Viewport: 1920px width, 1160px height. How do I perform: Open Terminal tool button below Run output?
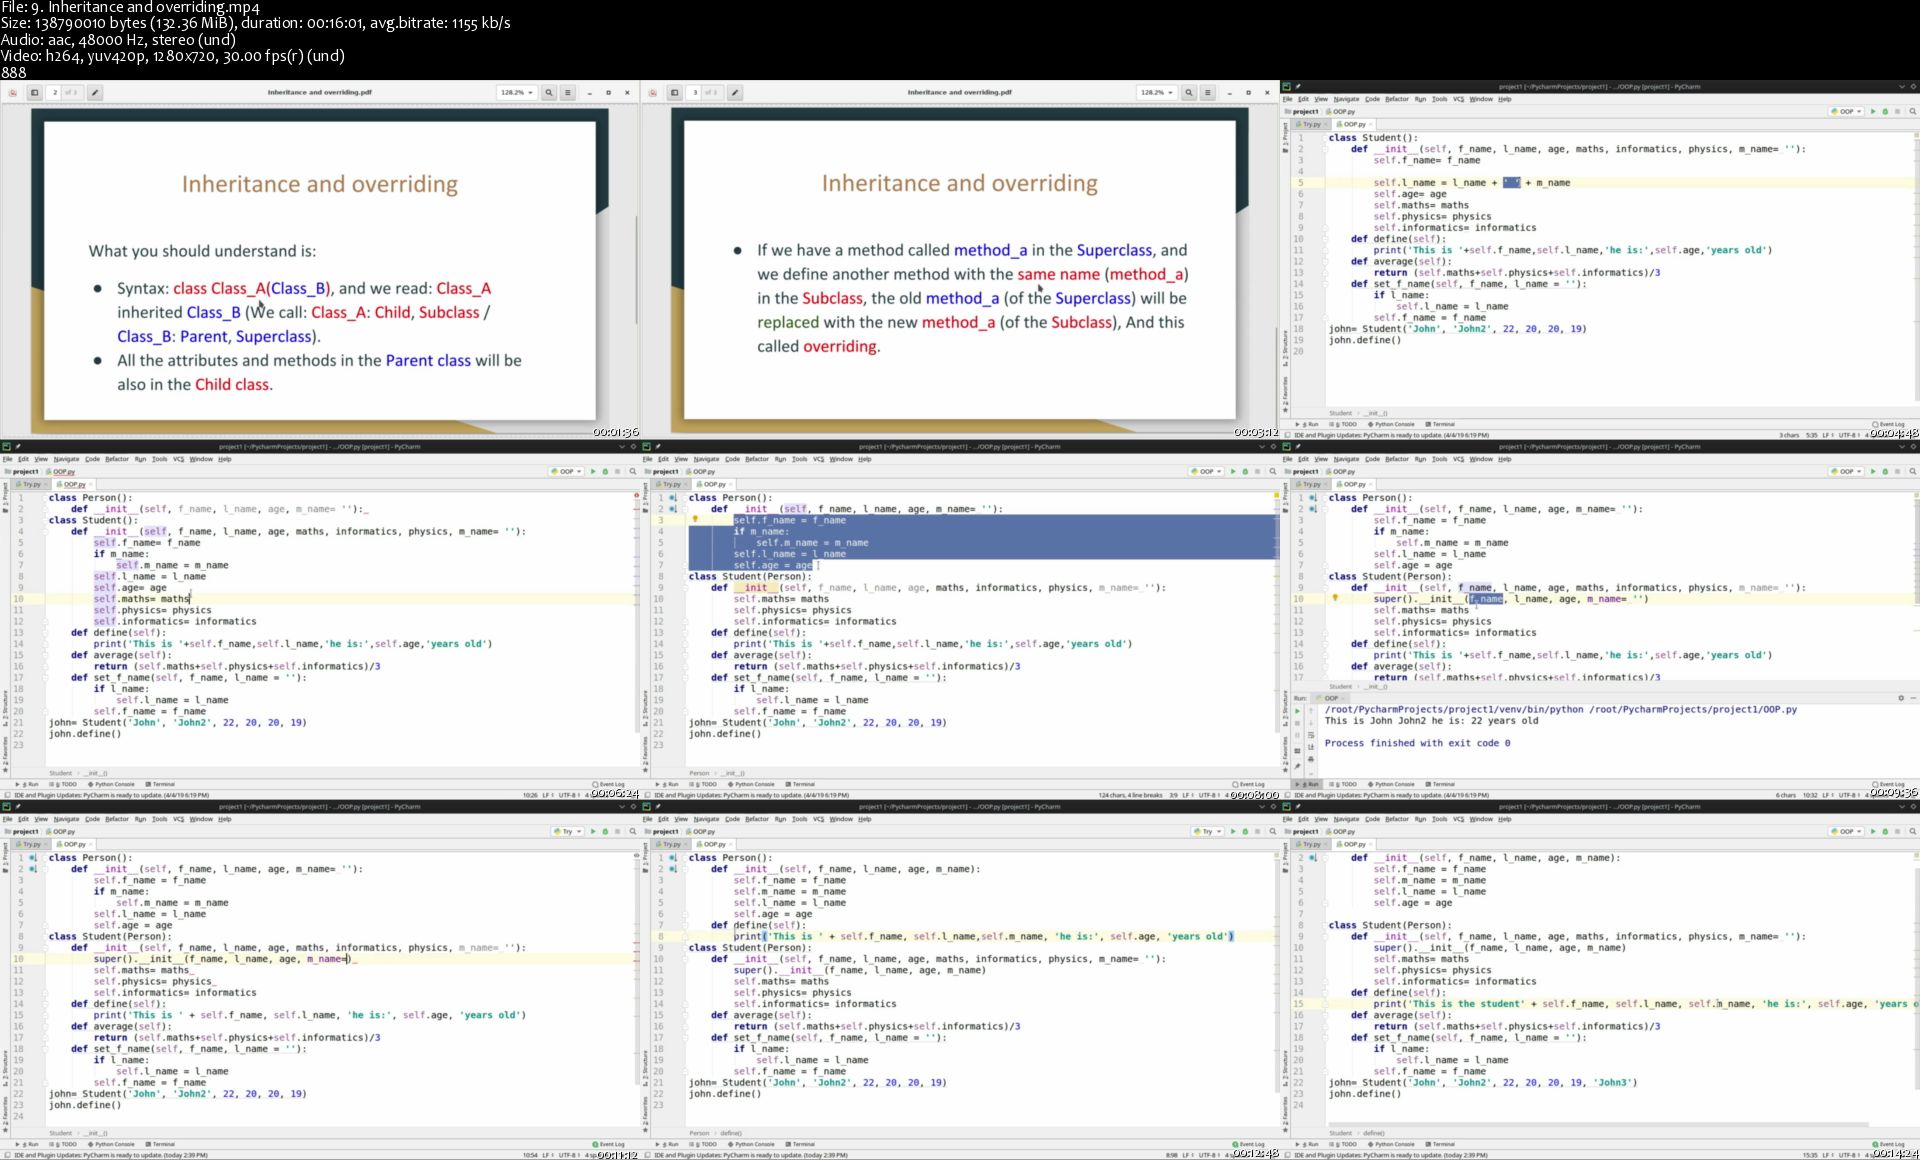pos(1441,784)
